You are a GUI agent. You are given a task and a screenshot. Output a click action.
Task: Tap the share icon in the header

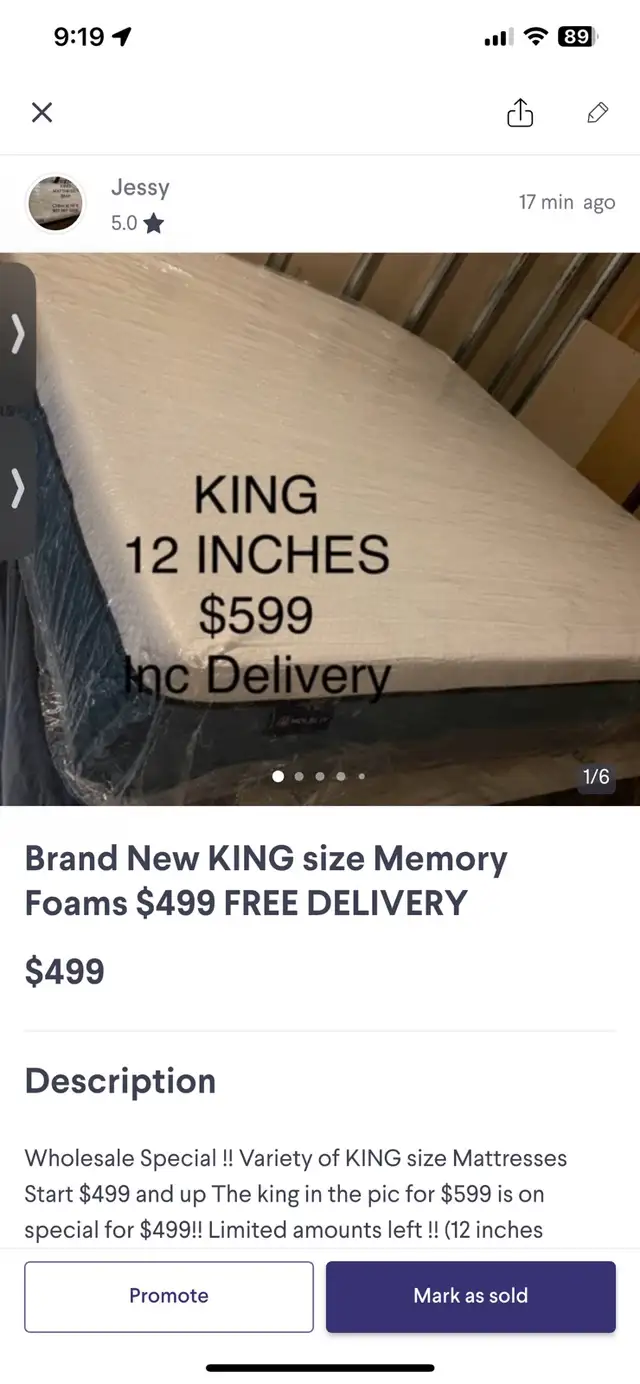(x=520, y=113)
